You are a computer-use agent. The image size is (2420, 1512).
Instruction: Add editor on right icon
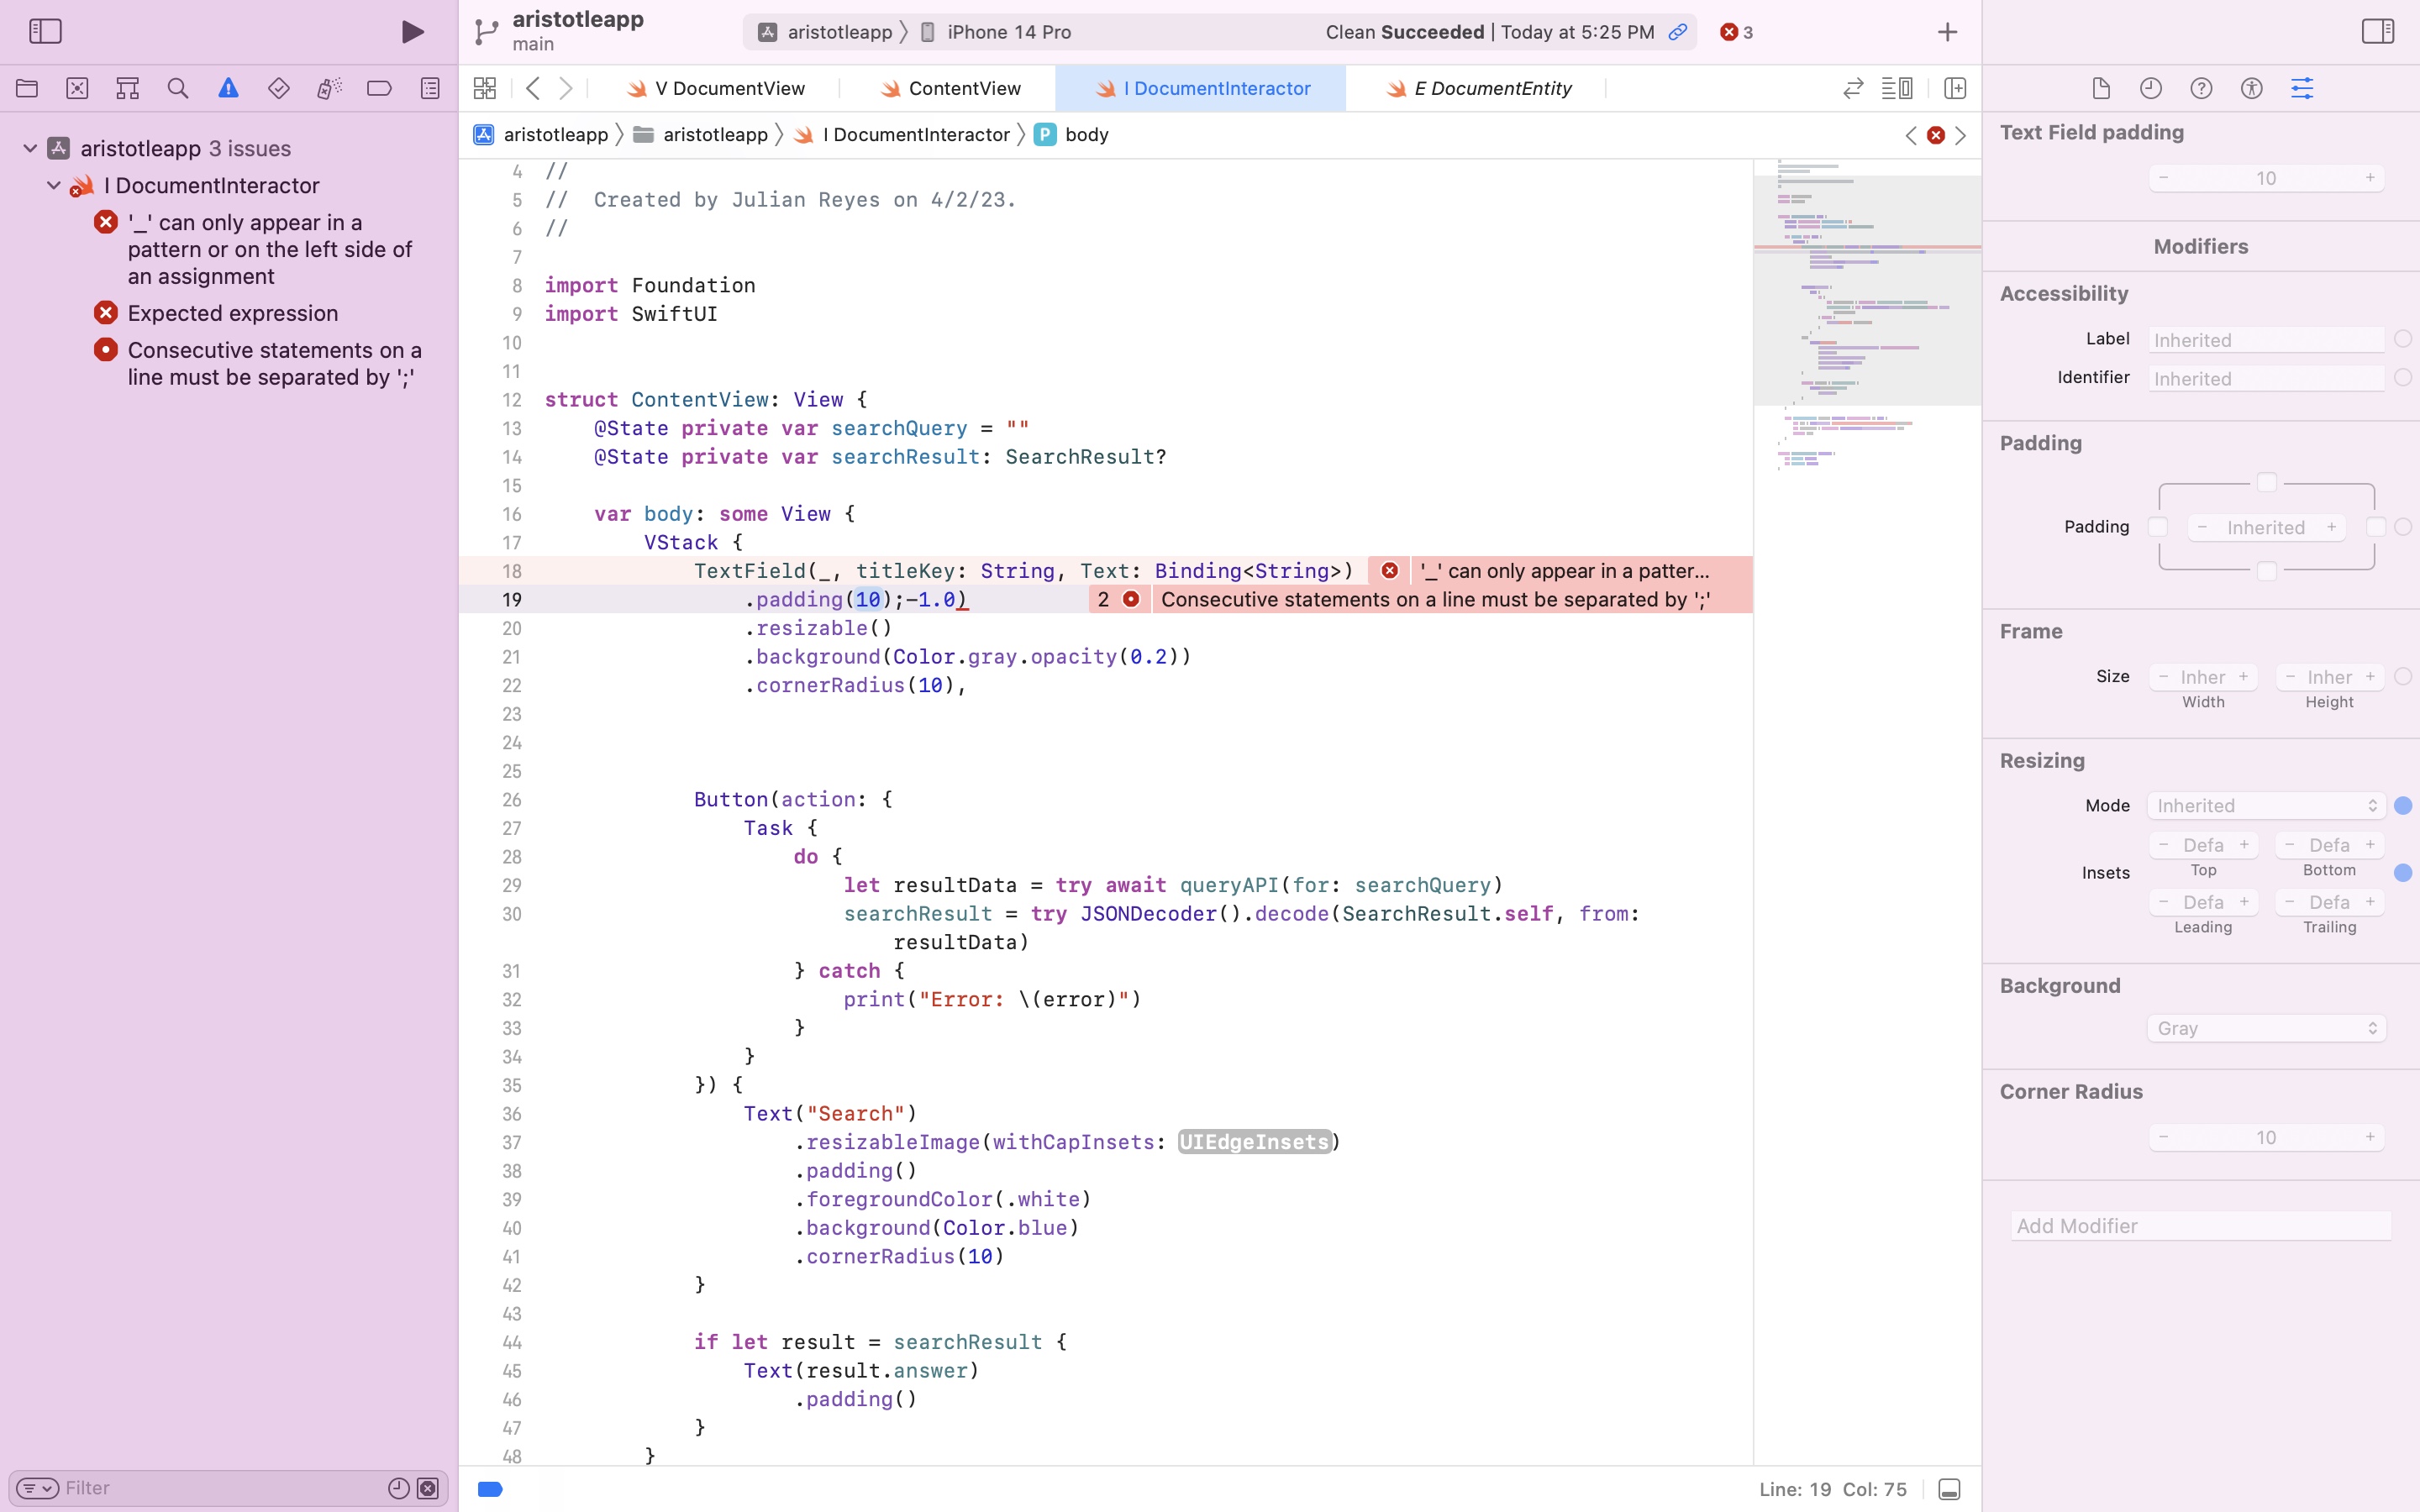pyautogui.click(x=1955, y=88)
